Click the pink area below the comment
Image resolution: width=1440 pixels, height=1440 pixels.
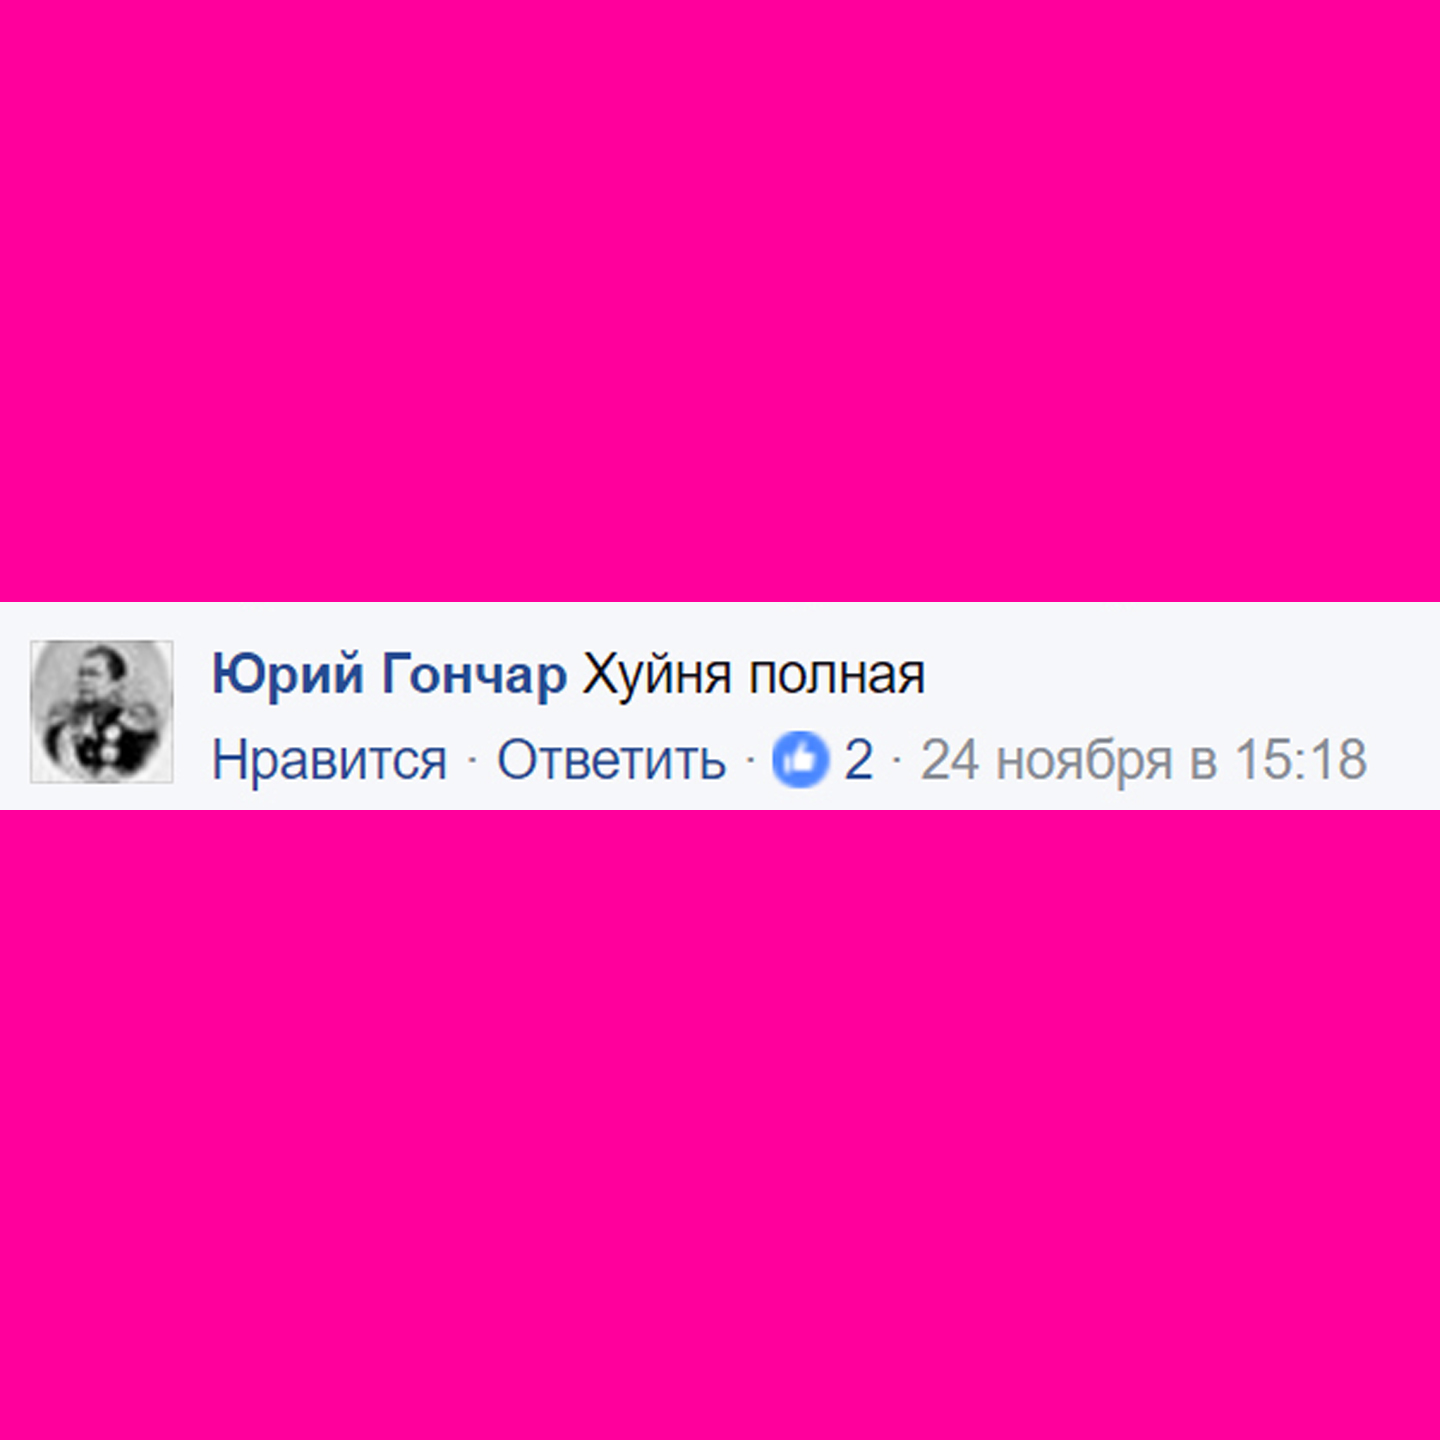pos(720,1125)
